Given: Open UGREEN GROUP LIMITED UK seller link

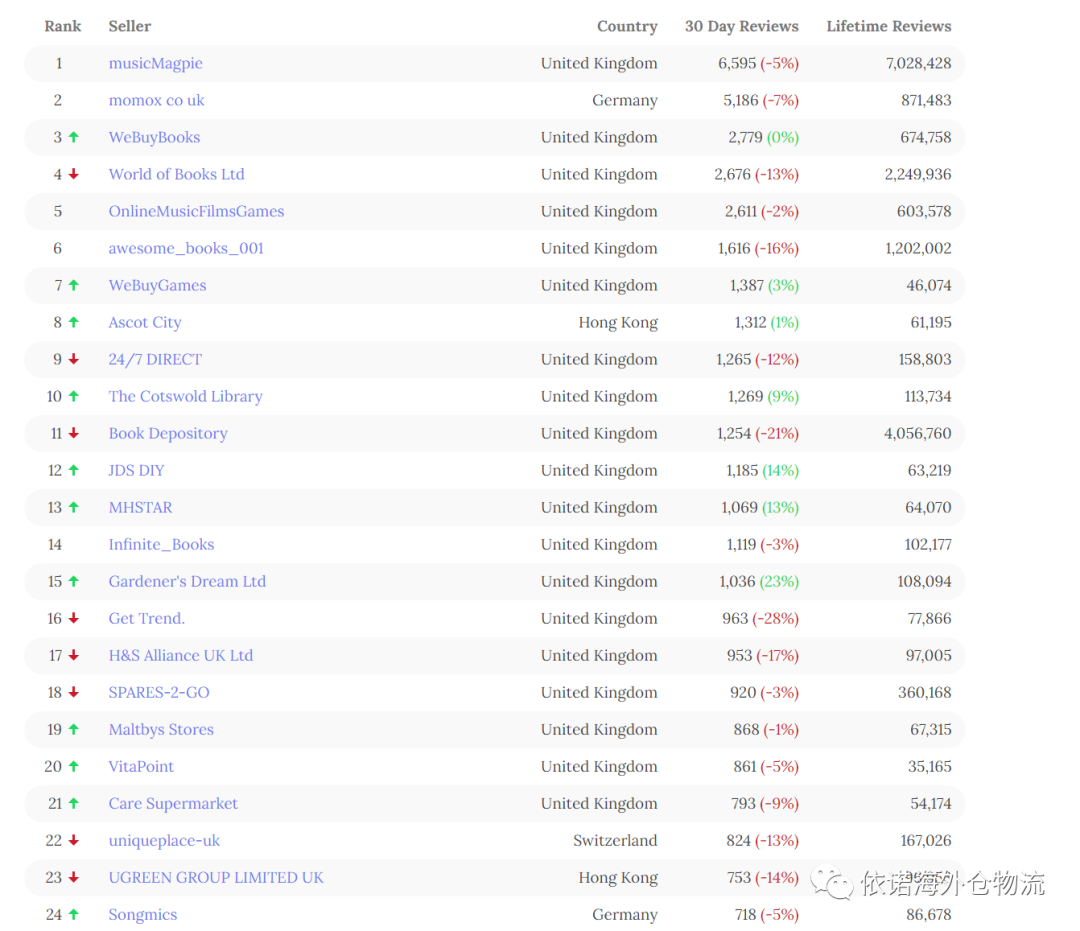Looking at the screenshot, I should tap(216, 878).
